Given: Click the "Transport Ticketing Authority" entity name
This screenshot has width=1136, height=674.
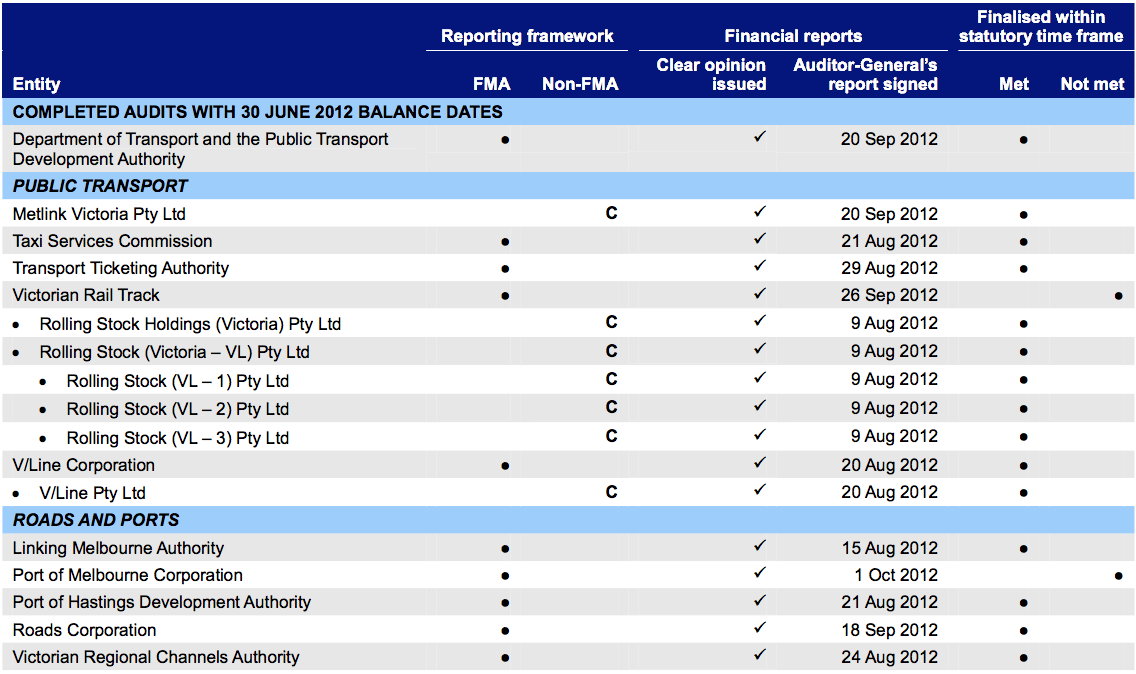Looking at the screenshot, I should [120, 268].
